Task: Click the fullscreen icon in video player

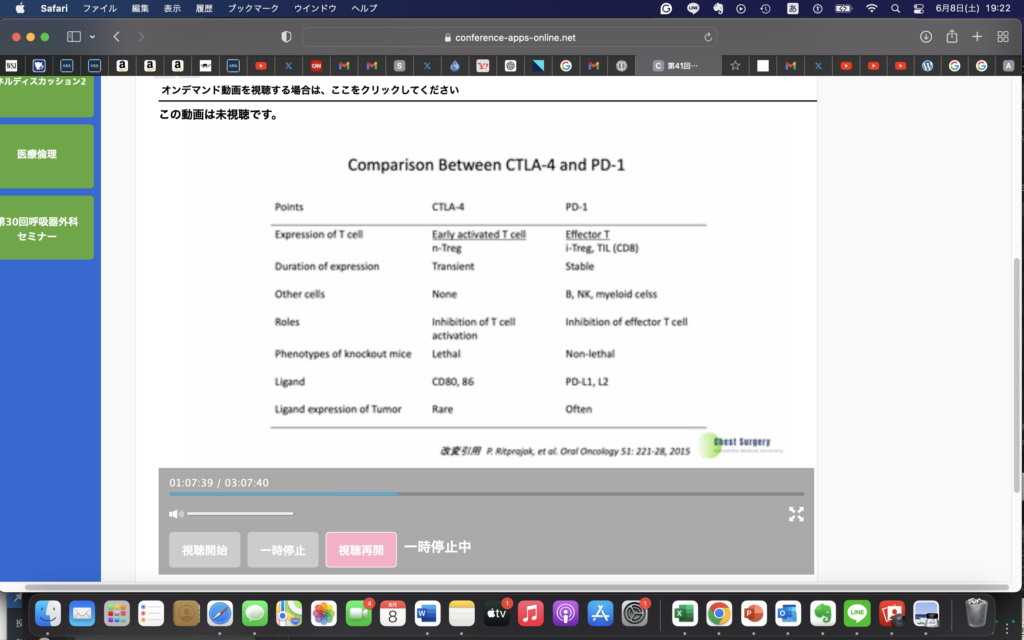Action: (796, 514)
